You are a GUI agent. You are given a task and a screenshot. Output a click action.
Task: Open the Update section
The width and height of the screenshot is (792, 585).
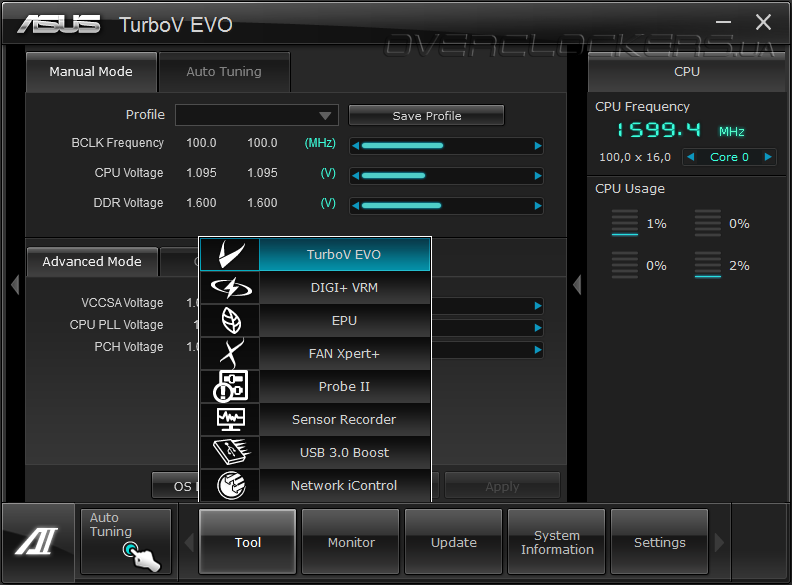tap(454, 542)
